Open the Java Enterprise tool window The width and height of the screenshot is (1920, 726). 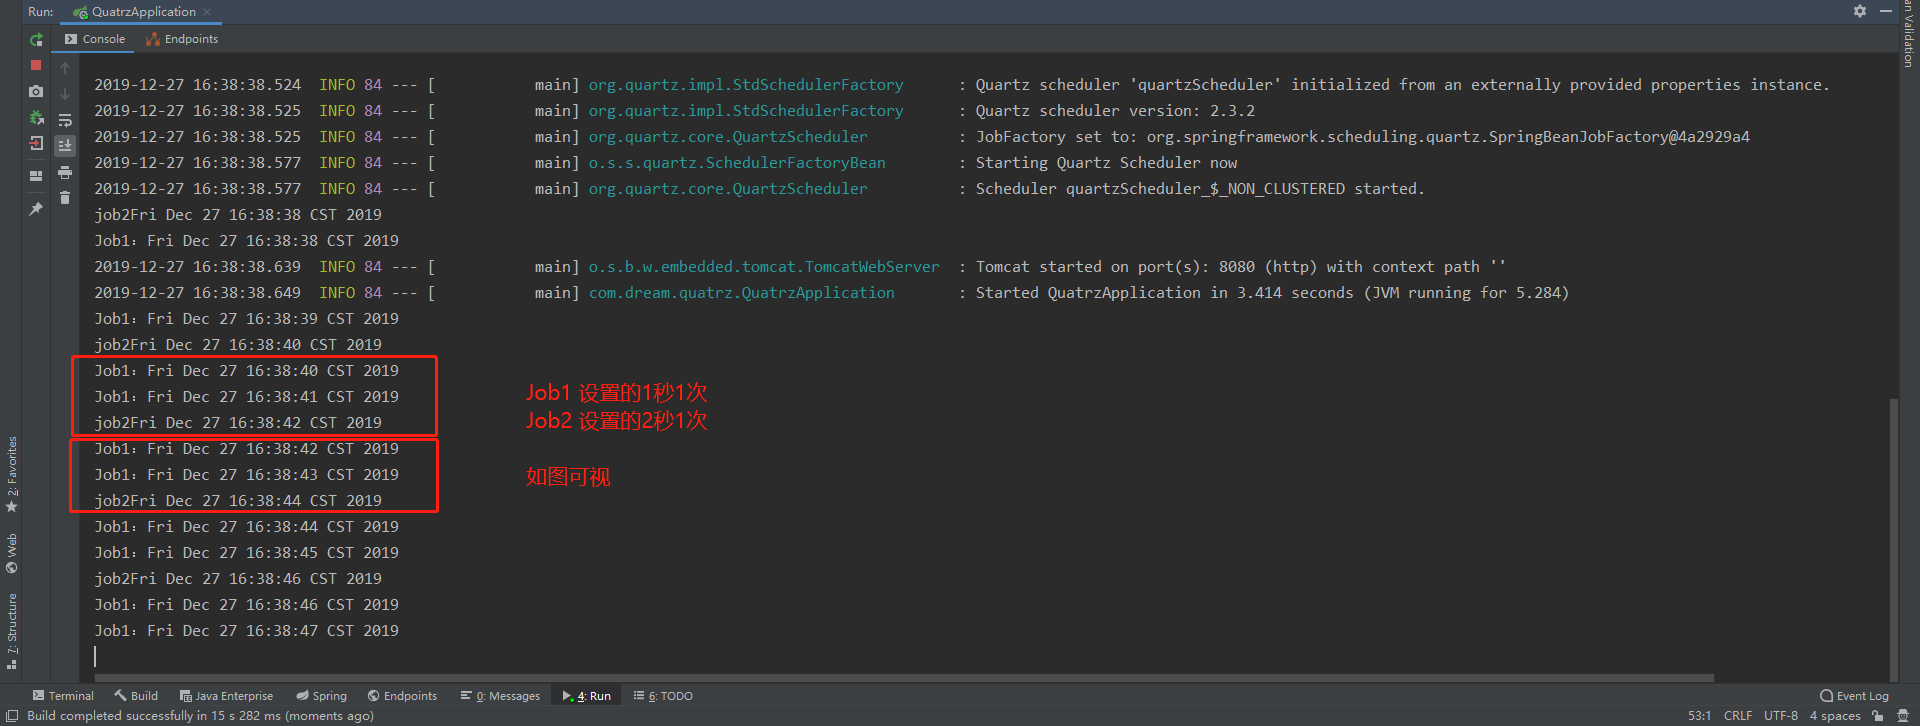point(226,696)
